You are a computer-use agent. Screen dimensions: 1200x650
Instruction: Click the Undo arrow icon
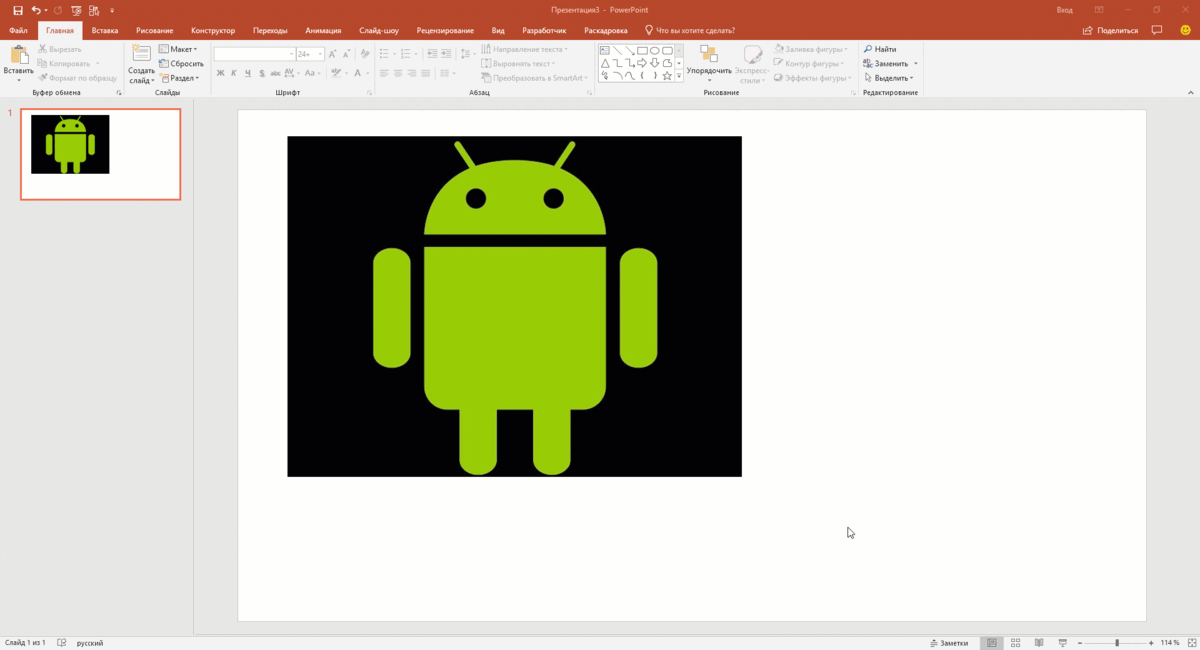pyautogui.click(x=35, y=10)
